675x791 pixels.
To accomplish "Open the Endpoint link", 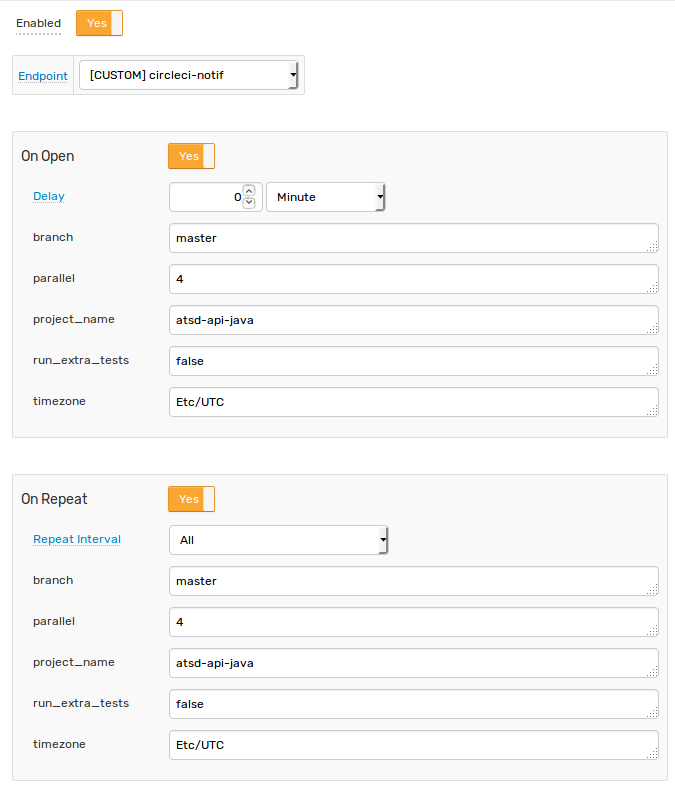I will [43, 76].
